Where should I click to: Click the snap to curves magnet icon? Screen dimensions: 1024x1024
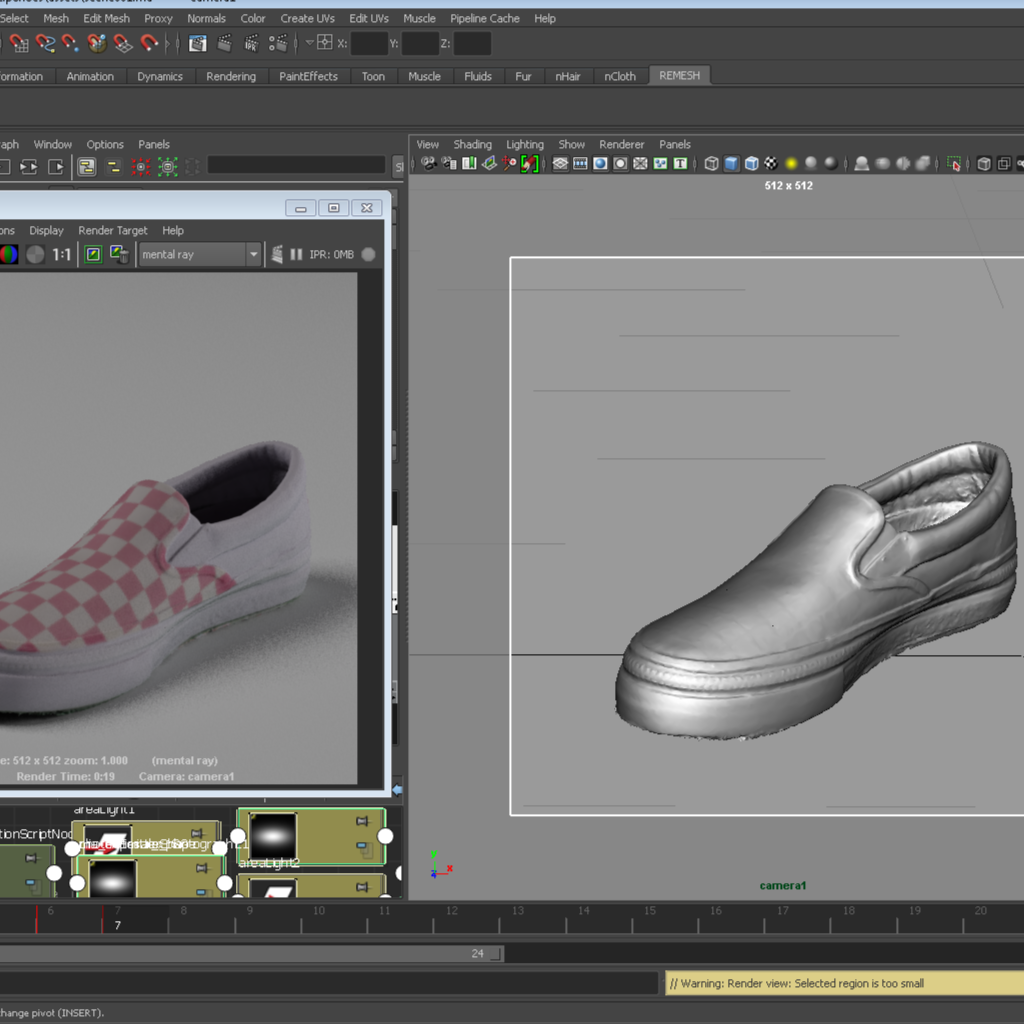click(45, 44)
